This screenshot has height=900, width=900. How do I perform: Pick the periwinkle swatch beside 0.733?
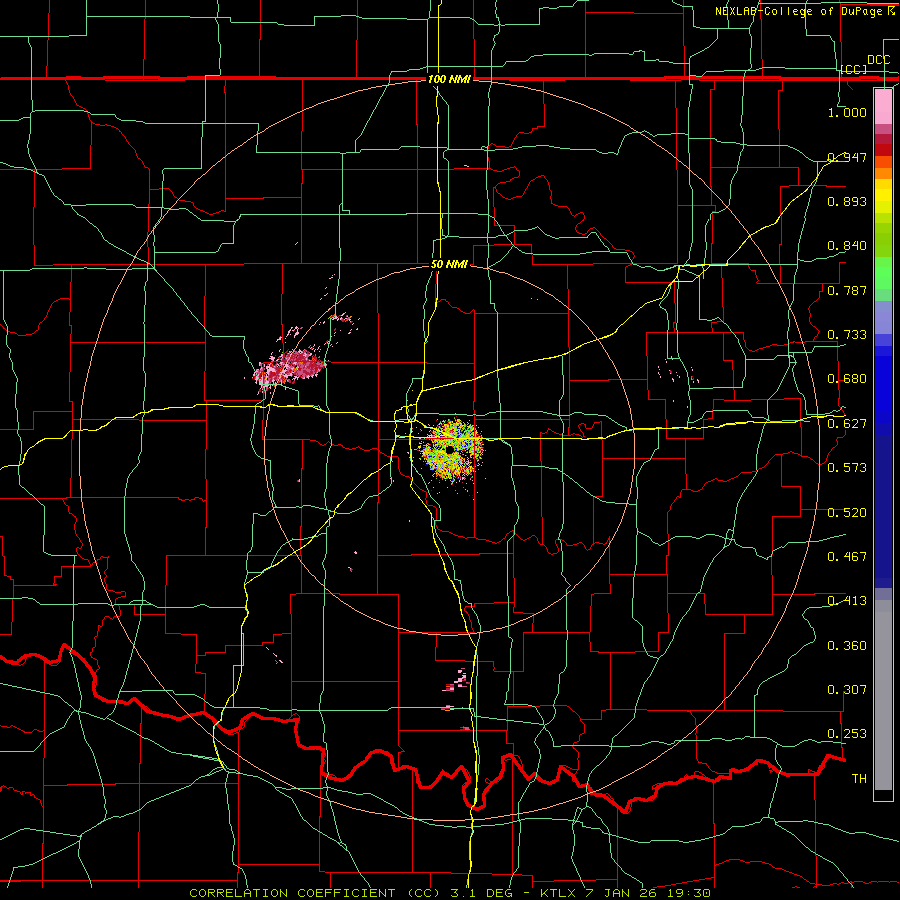click(883, 321)
